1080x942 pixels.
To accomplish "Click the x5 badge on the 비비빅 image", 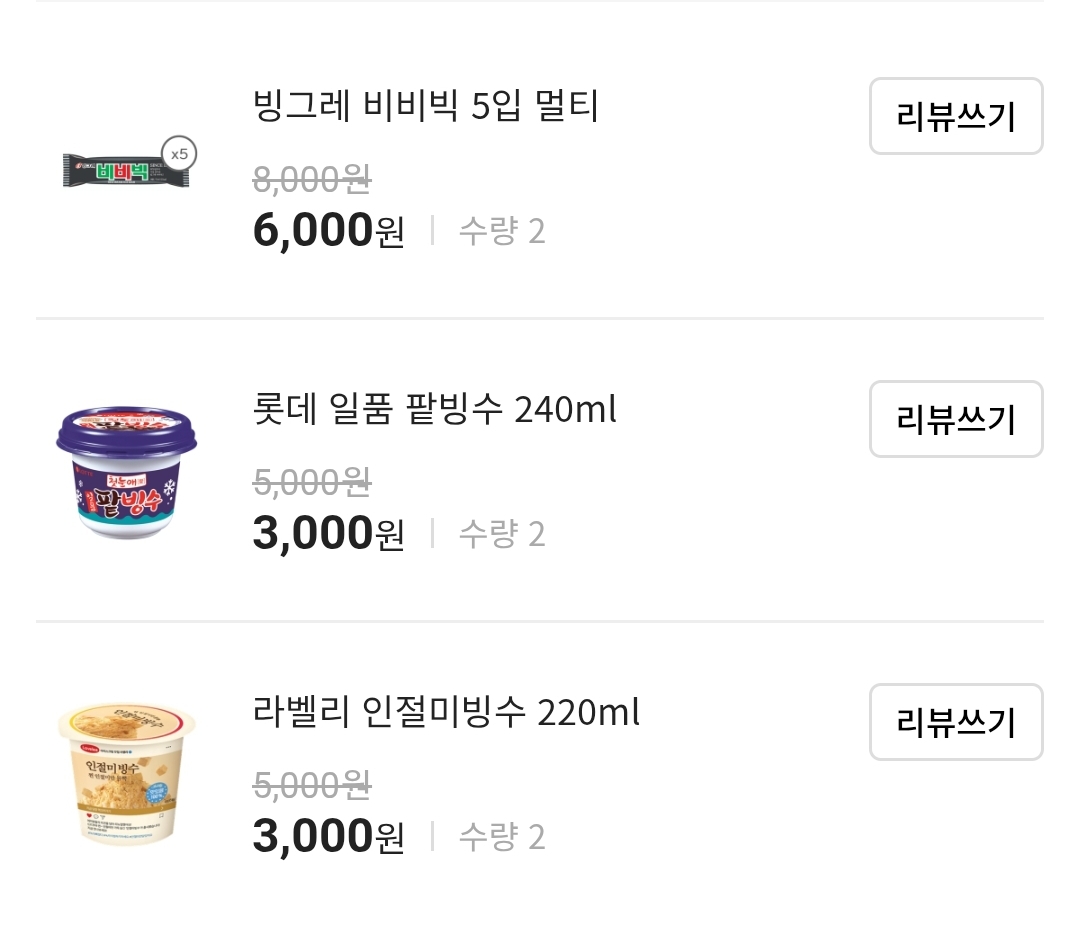I will coord(178,153).
